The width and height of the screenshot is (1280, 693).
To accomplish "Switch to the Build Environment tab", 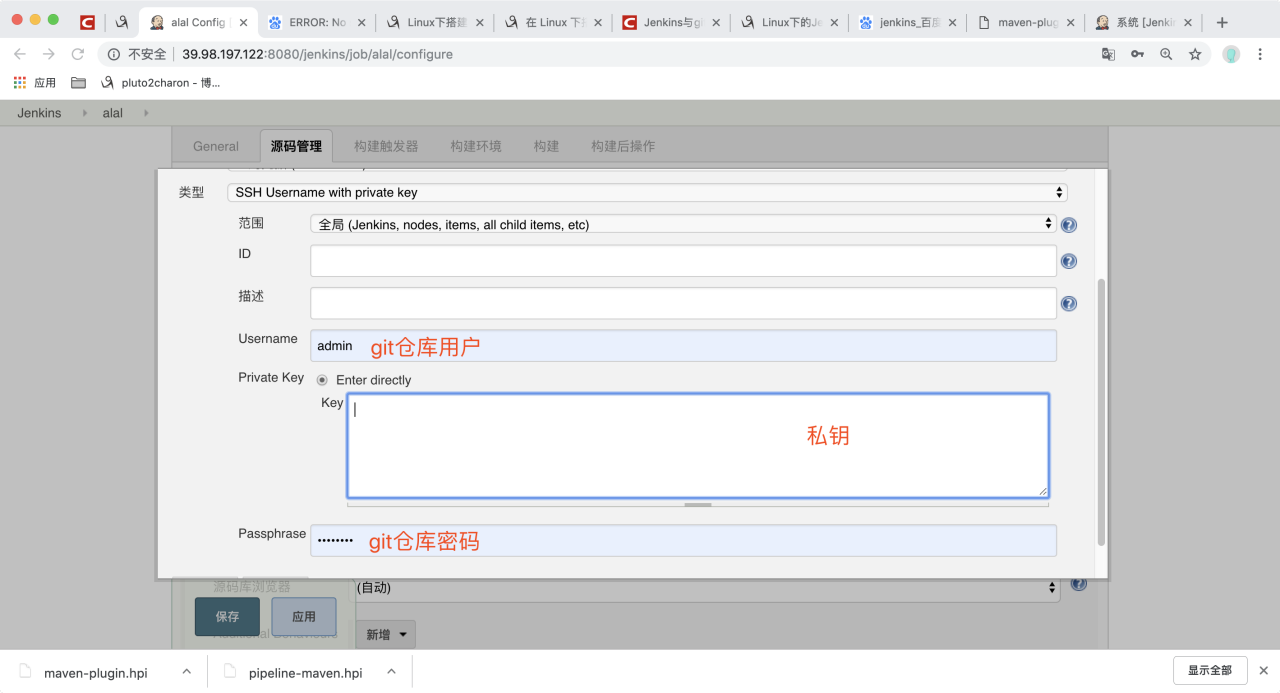I will coord(476,146).
